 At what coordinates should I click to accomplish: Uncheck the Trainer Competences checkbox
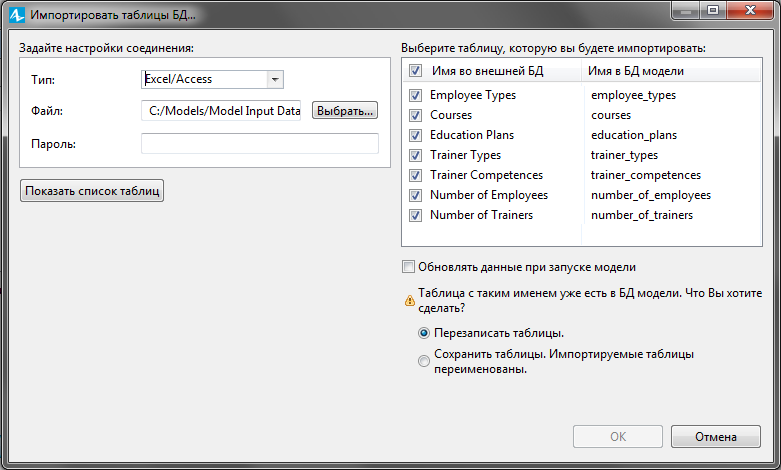tap(415, 175)
